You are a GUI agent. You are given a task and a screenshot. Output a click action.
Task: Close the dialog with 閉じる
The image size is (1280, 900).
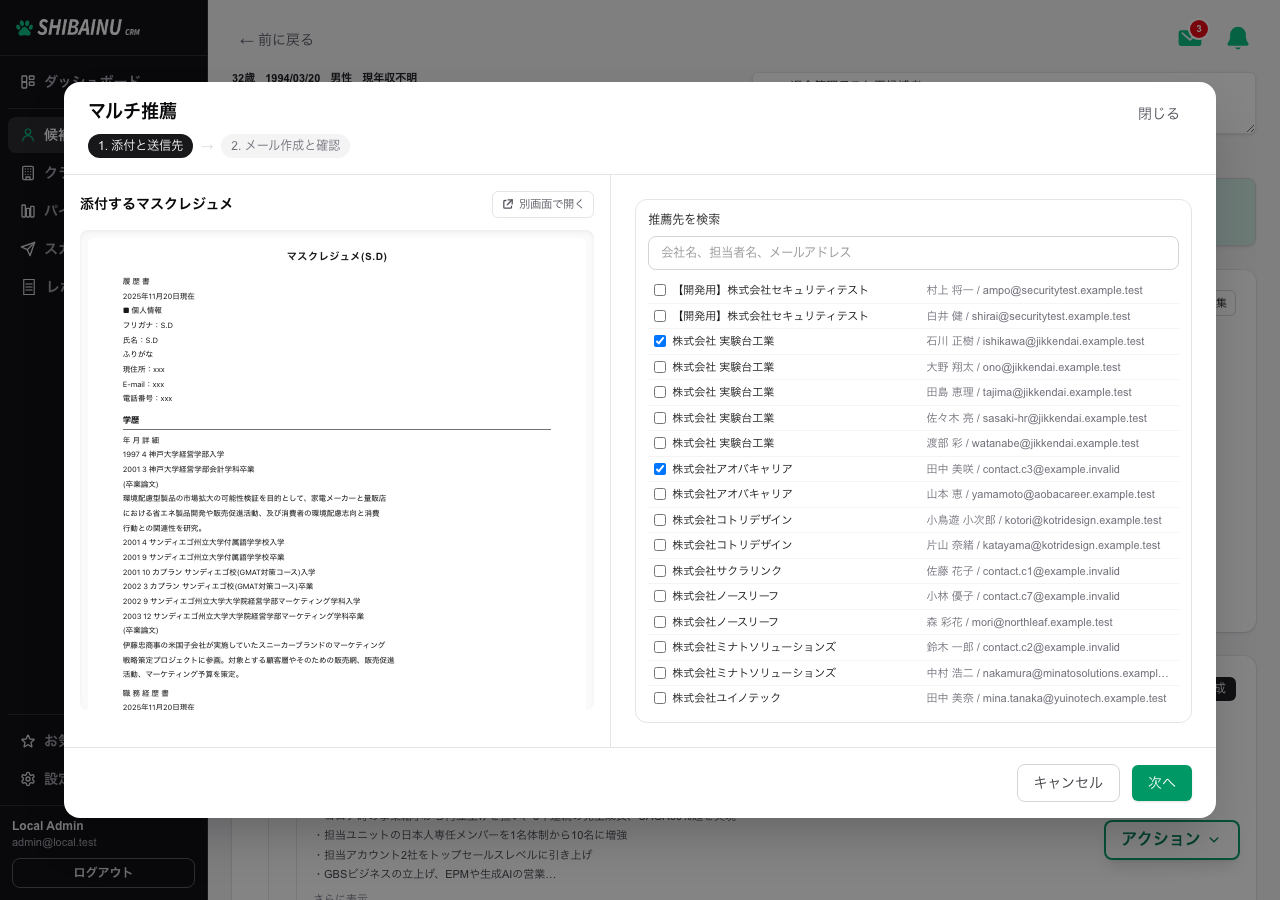(x=1159, y=114)
